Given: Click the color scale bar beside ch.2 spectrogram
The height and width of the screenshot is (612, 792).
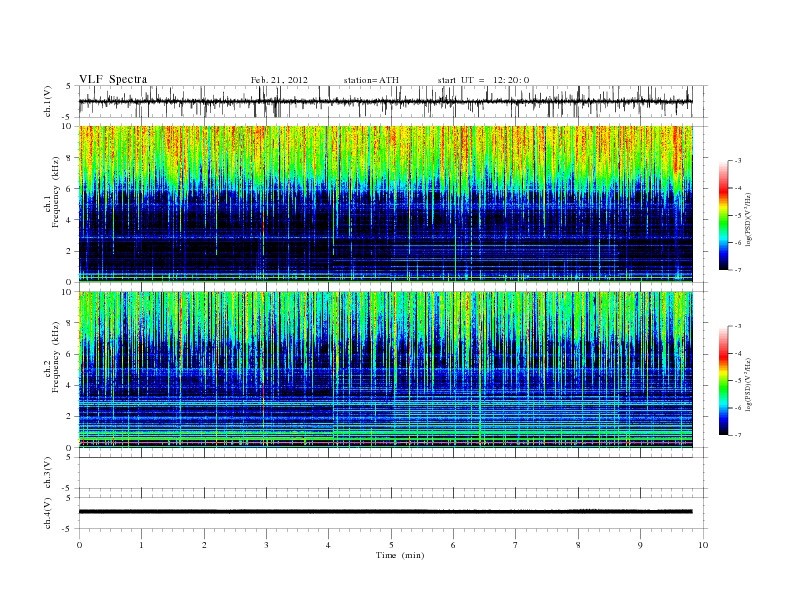Looking at the screenshot, I should coord(723,380).
